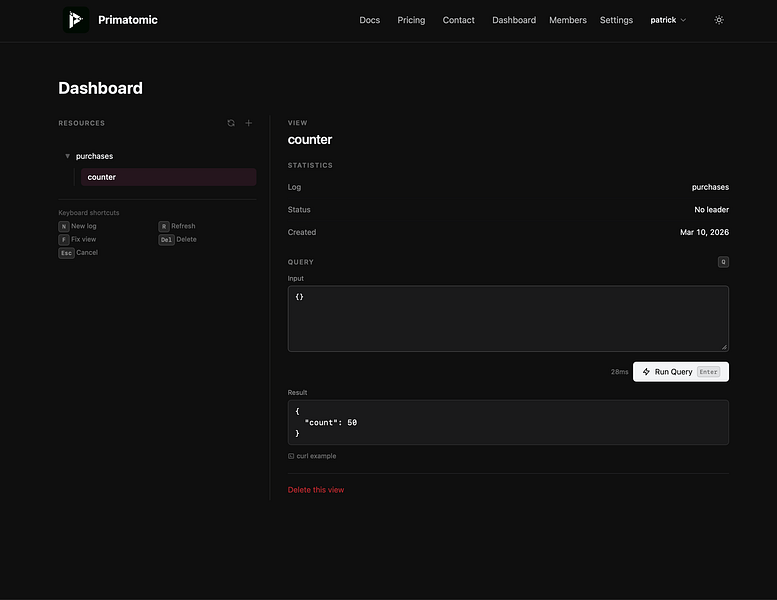Image resolution: width=777 pixels, height=600 pixels.
Task: Navigate to the Members section
Action: point(567,20)
